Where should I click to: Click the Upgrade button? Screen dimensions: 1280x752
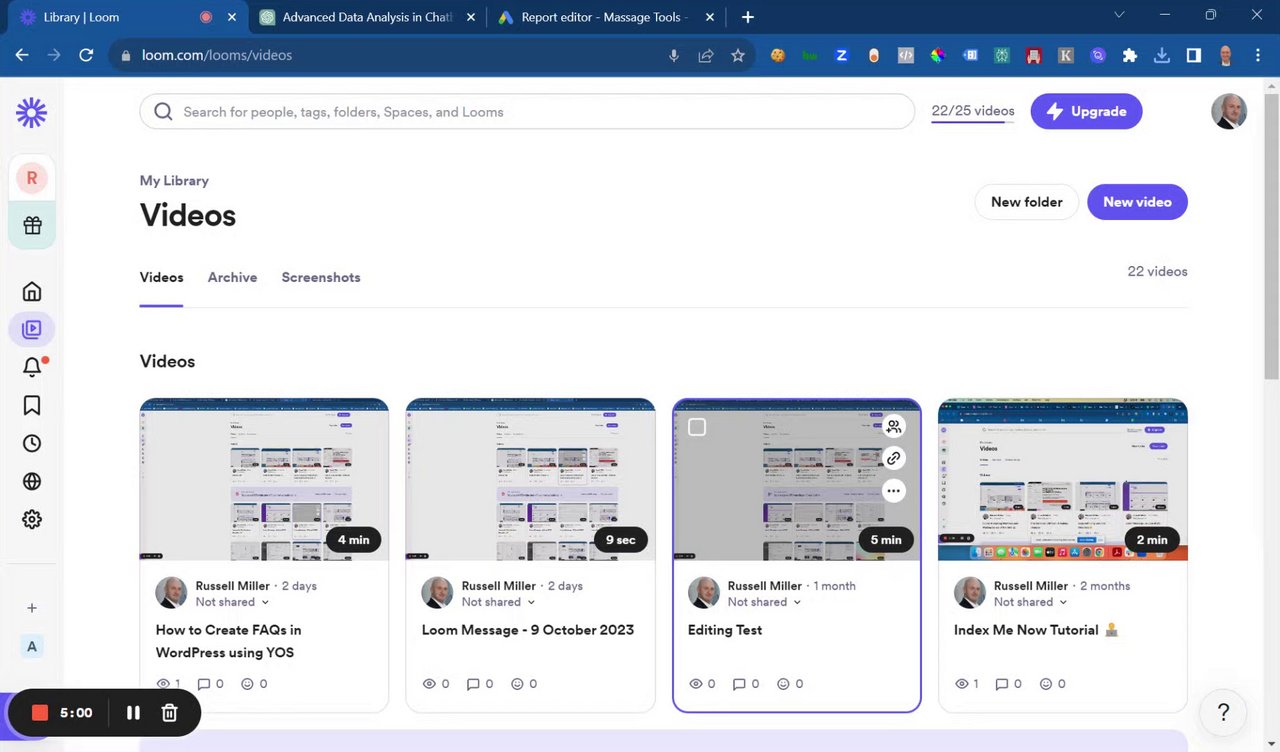[1086, 112]
